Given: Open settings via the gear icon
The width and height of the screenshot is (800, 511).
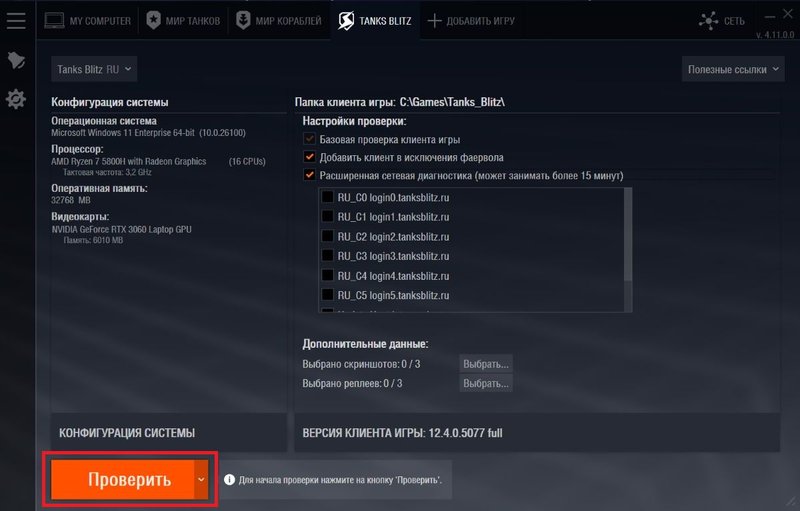Looking at the screenshot, I should [x=16, y=99].
